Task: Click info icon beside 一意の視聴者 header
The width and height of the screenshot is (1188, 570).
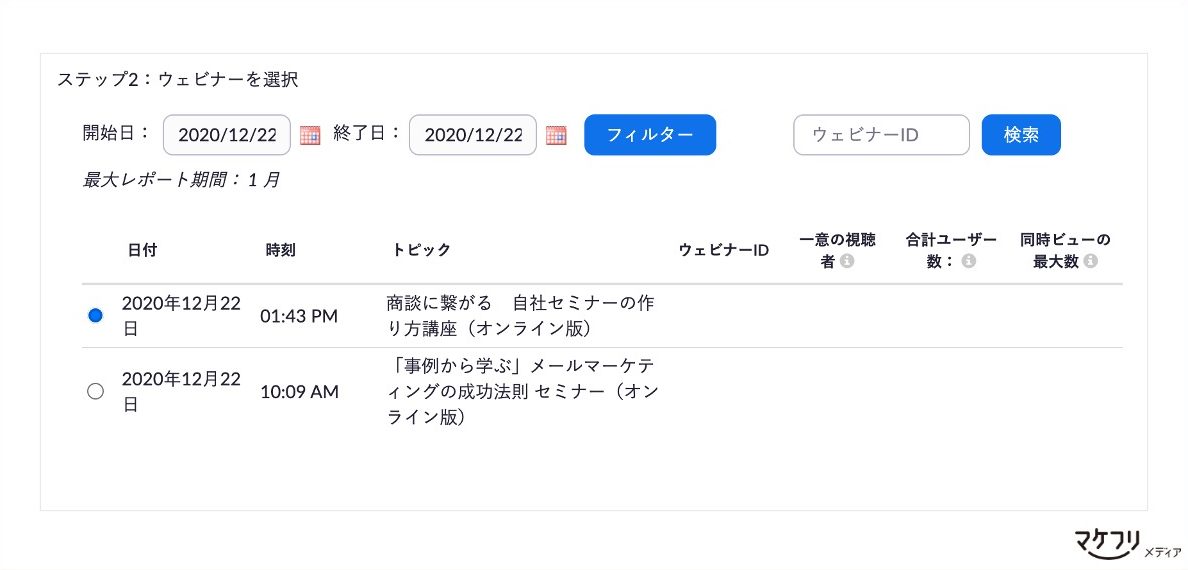Action: 847,262
